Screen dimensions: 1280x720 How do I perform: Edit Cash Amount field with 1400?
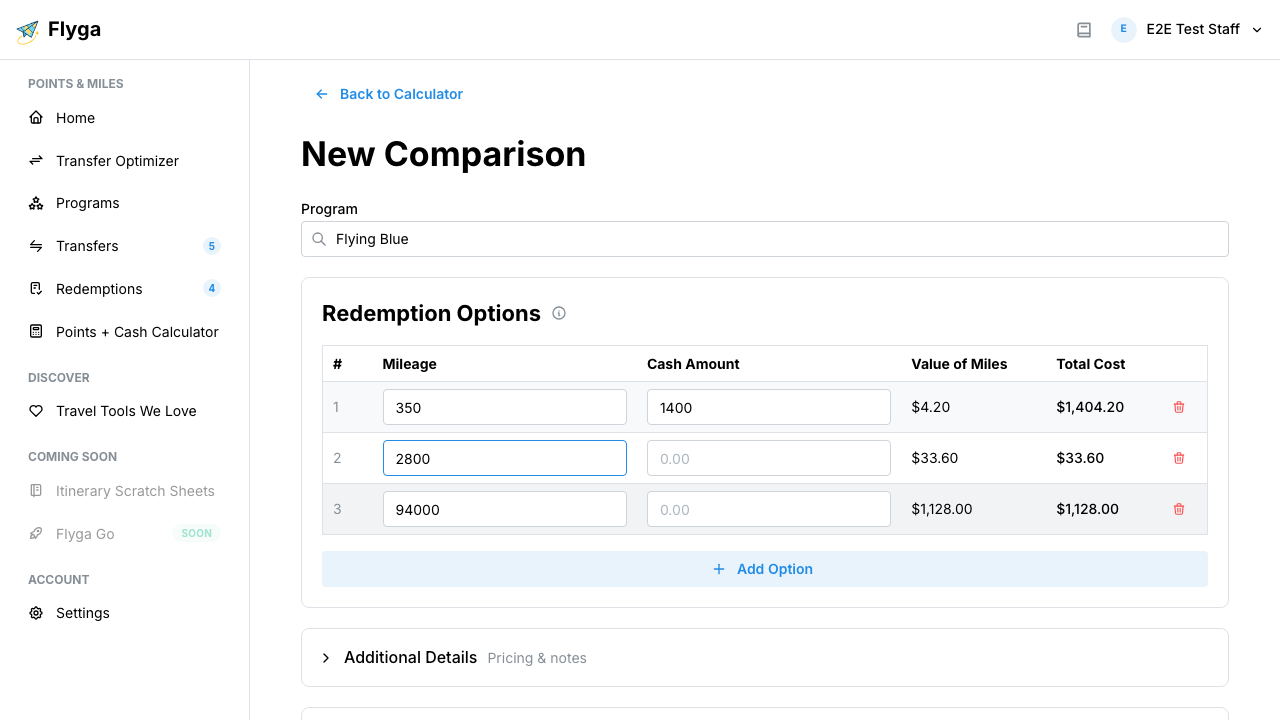coord(769,407)
